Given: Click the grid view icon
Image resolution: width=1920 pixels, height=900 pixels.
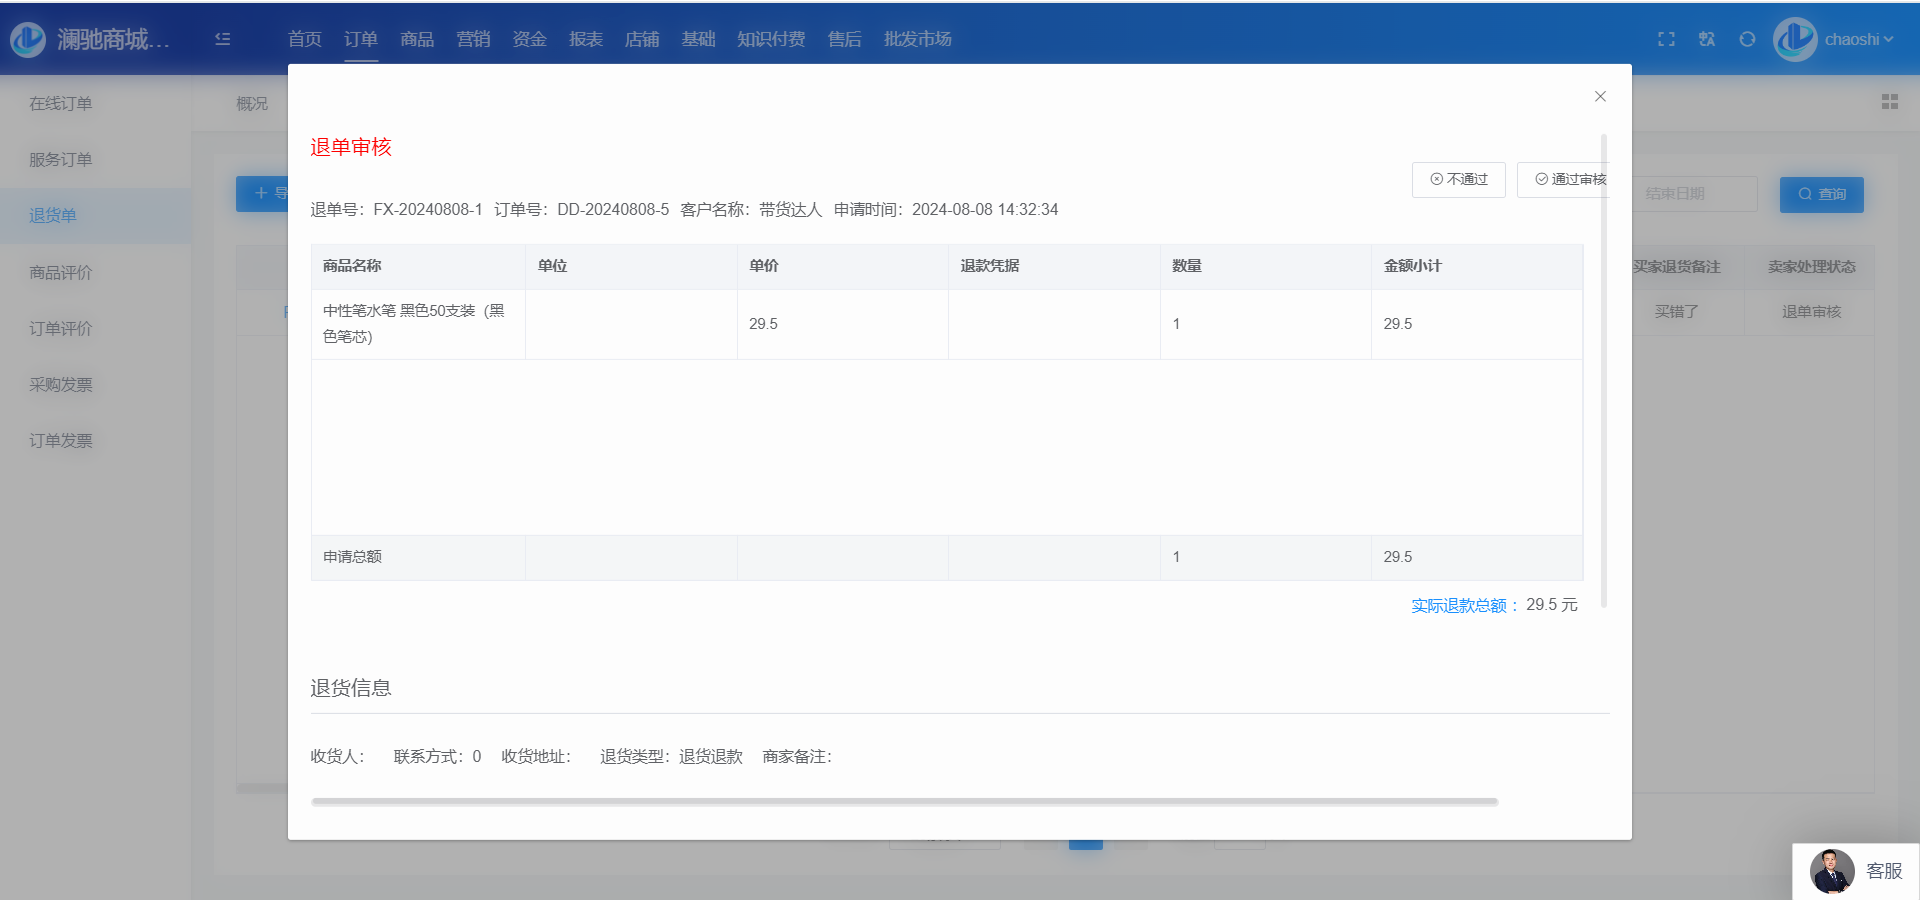Looking at the screenshot, I should tap(1889, 102).
